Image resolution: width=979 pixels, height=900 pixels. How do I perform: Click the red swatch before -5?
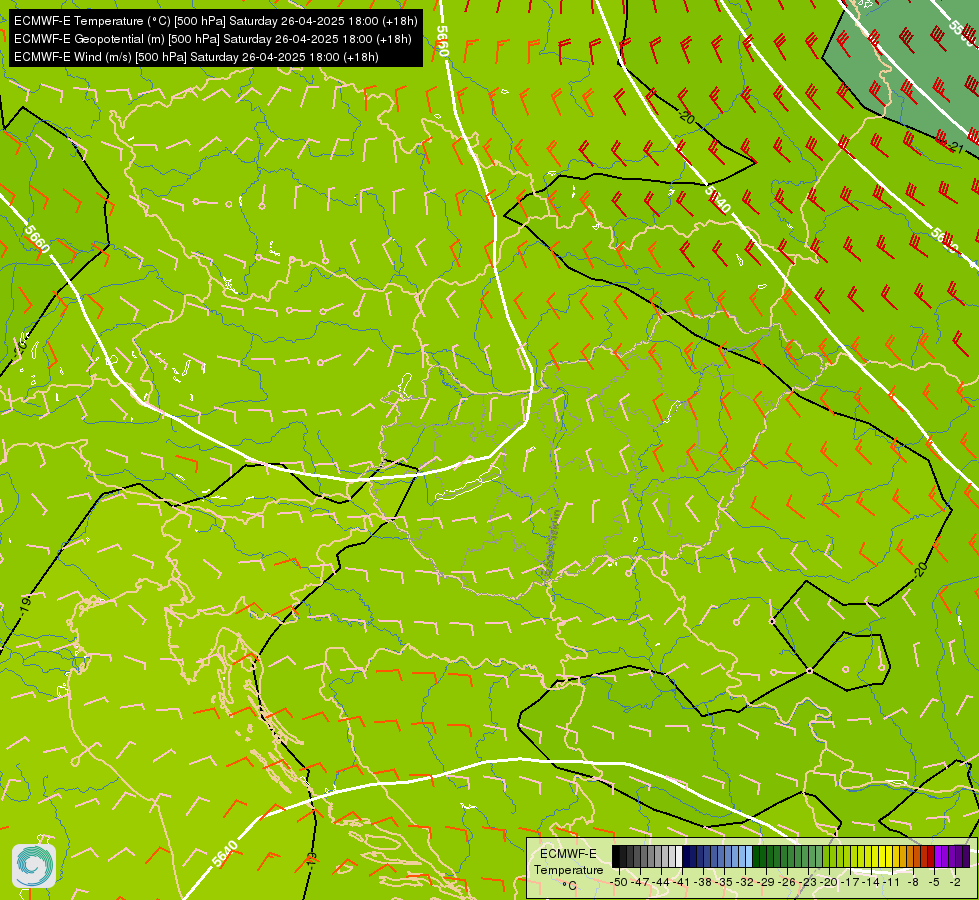[x=930, y=856]
